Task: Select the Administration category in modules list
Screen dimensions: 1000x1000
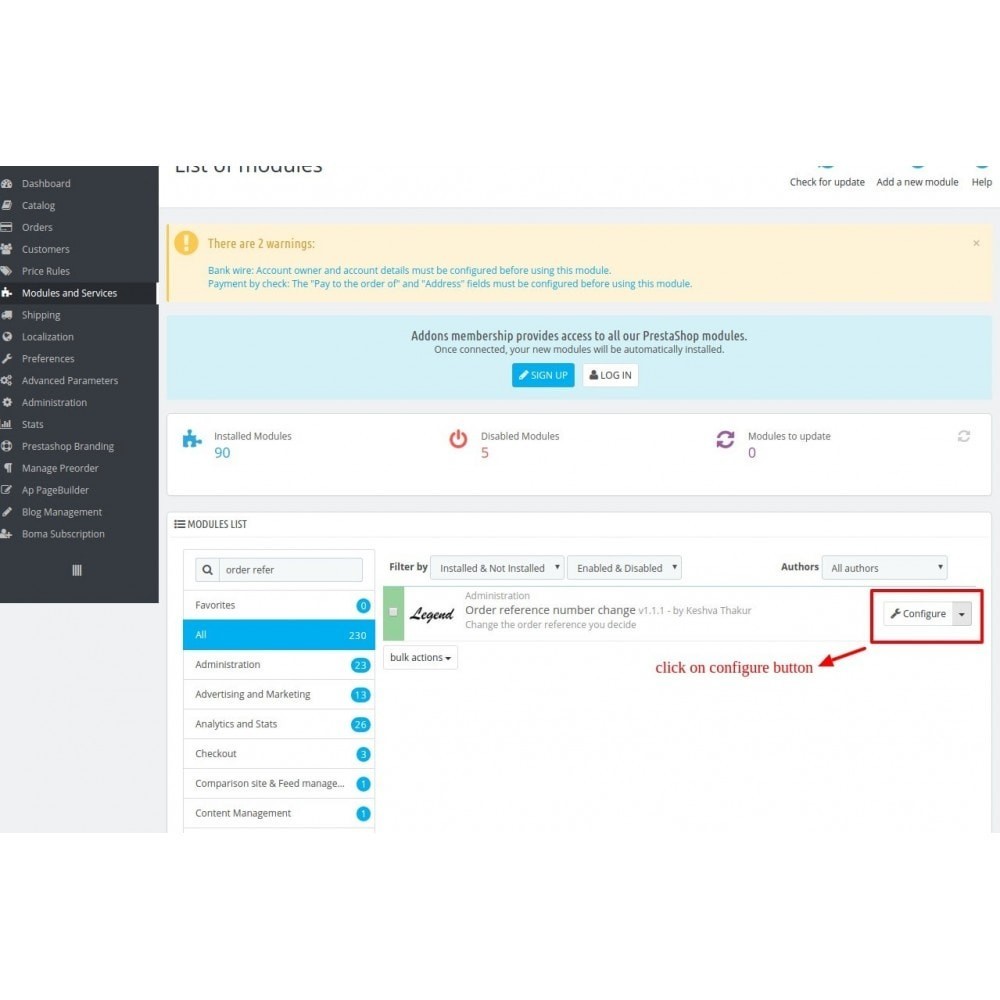Action: [x=279, y=665]
